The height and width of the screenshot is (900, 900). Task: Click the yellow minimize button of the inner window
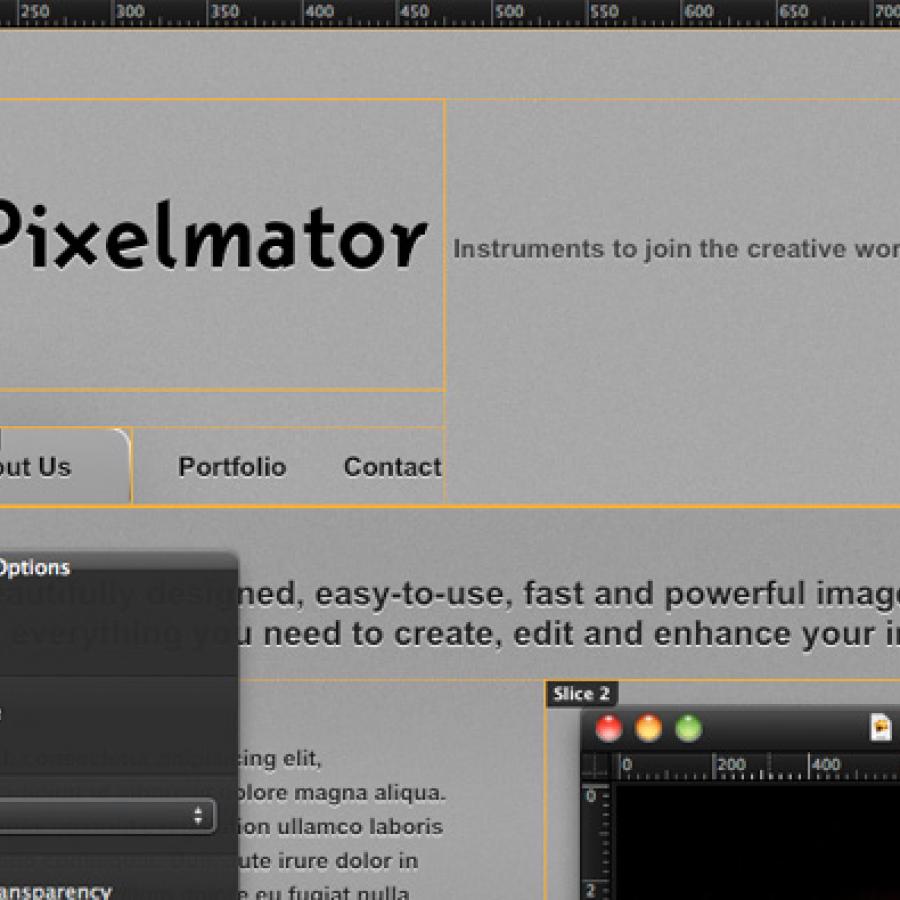[x=649, y=729]
